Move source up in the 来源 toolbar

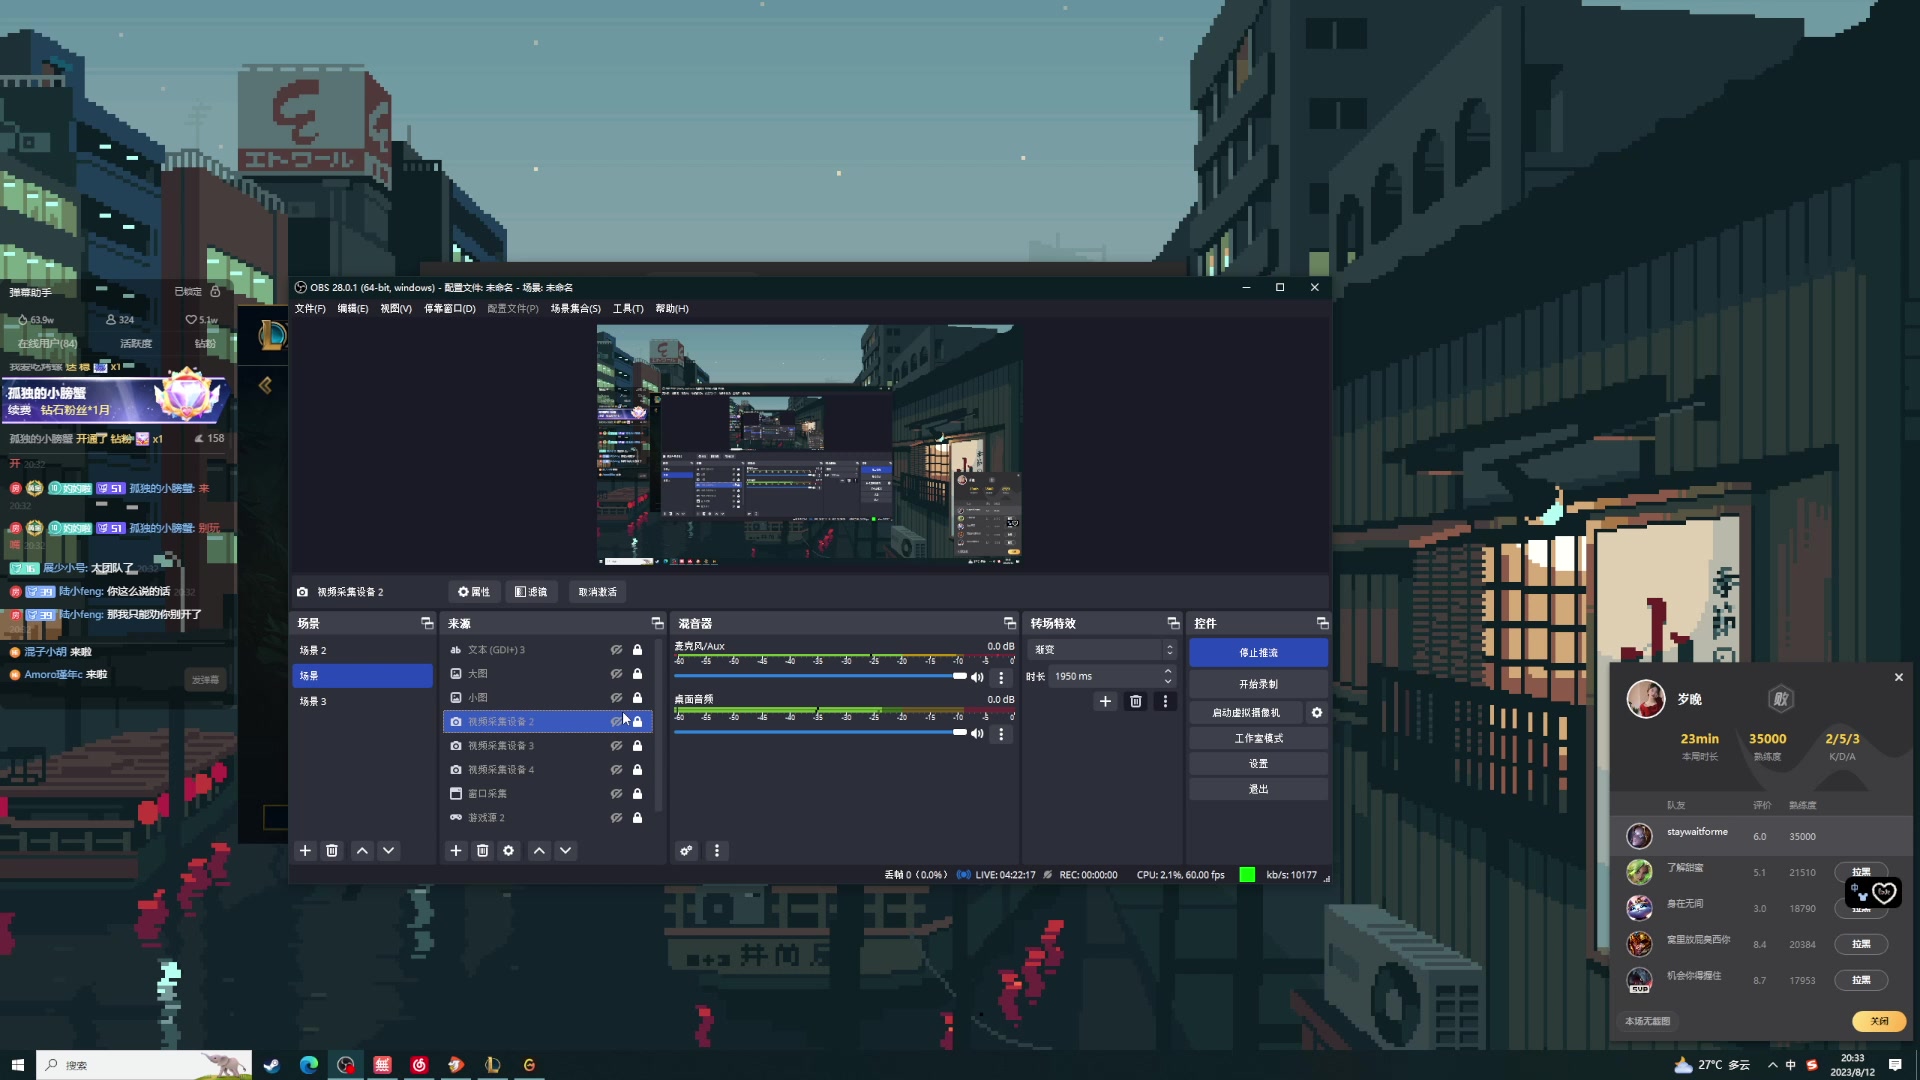point(539,851)
